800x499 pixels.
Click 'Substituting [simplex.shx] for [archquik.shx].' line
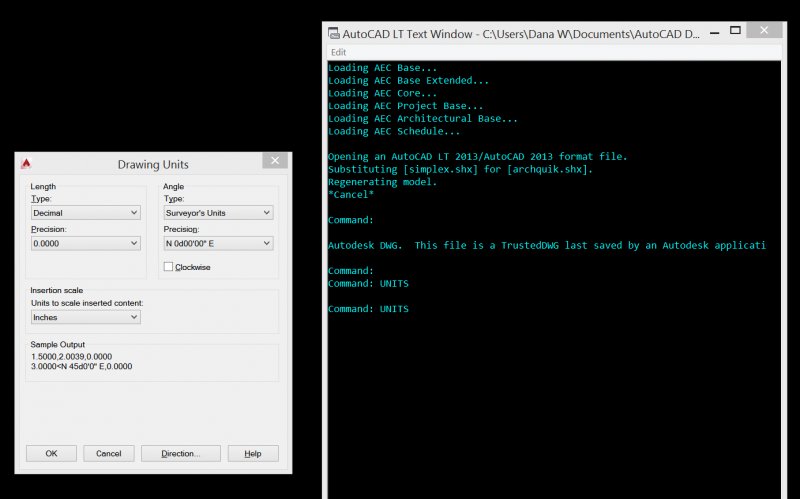[x=460, y=169]
